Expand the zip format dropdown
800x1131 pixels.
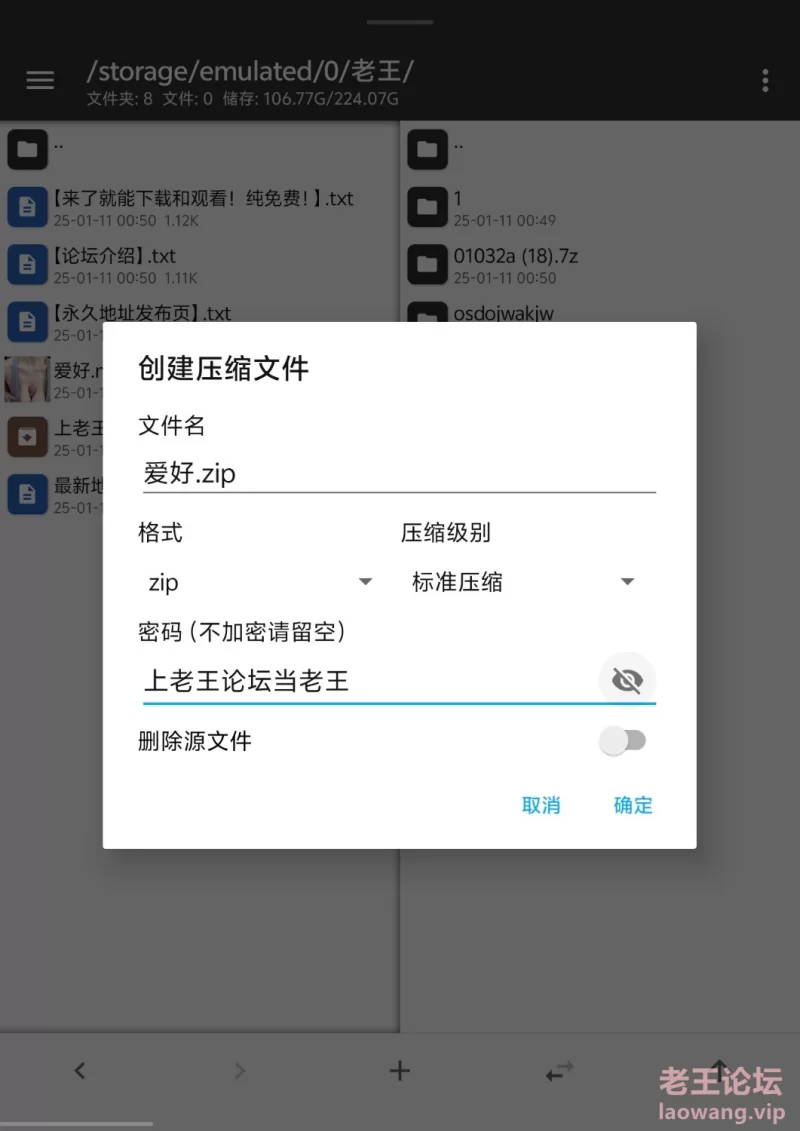pos(258,582)
